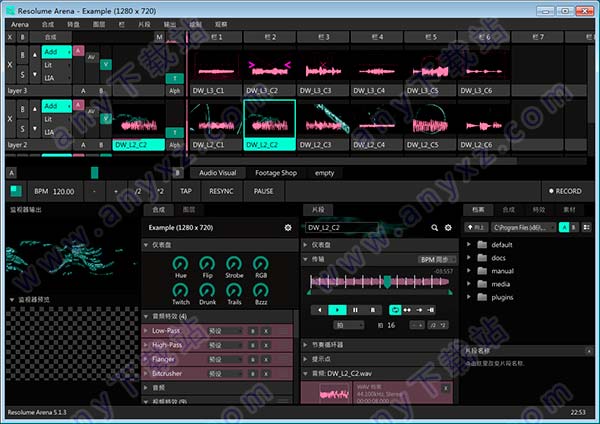Move layer 2 down with arrow

click(35, 129)
